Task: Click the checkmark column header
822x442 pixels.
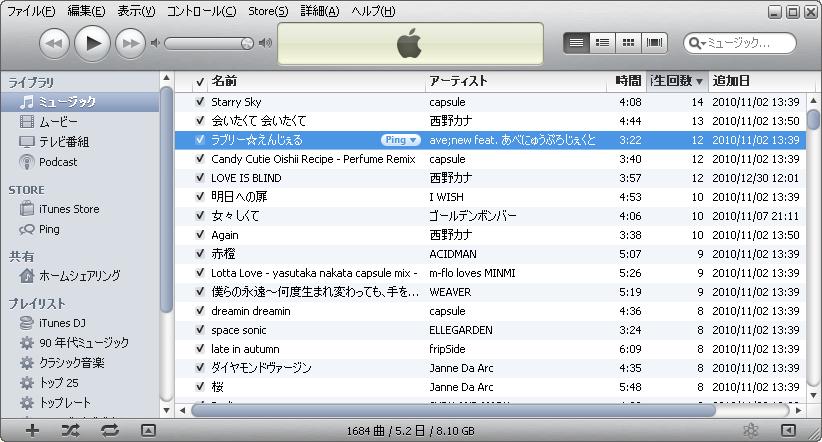Action: (x=200, y=82)
